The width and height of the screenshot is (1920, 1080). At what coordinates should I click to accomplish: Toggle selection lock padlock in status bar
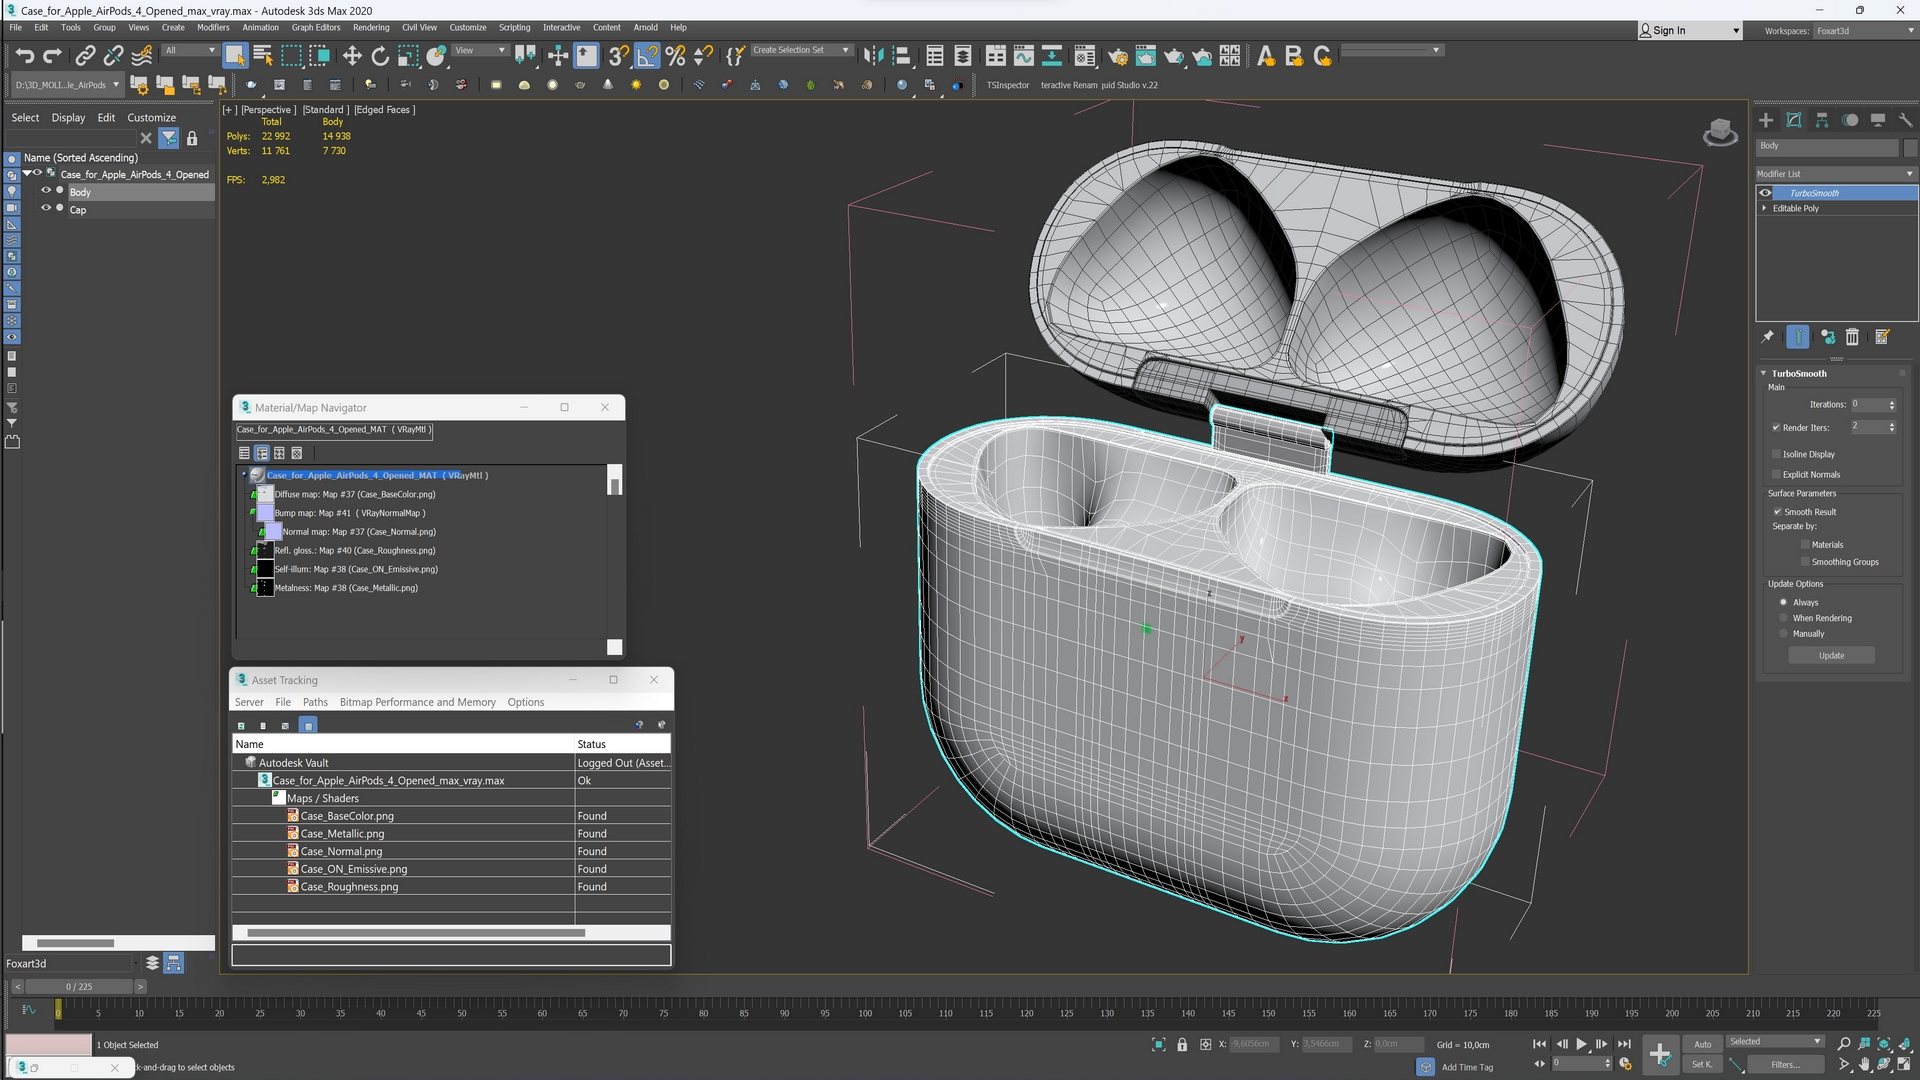(1182, 1044)
